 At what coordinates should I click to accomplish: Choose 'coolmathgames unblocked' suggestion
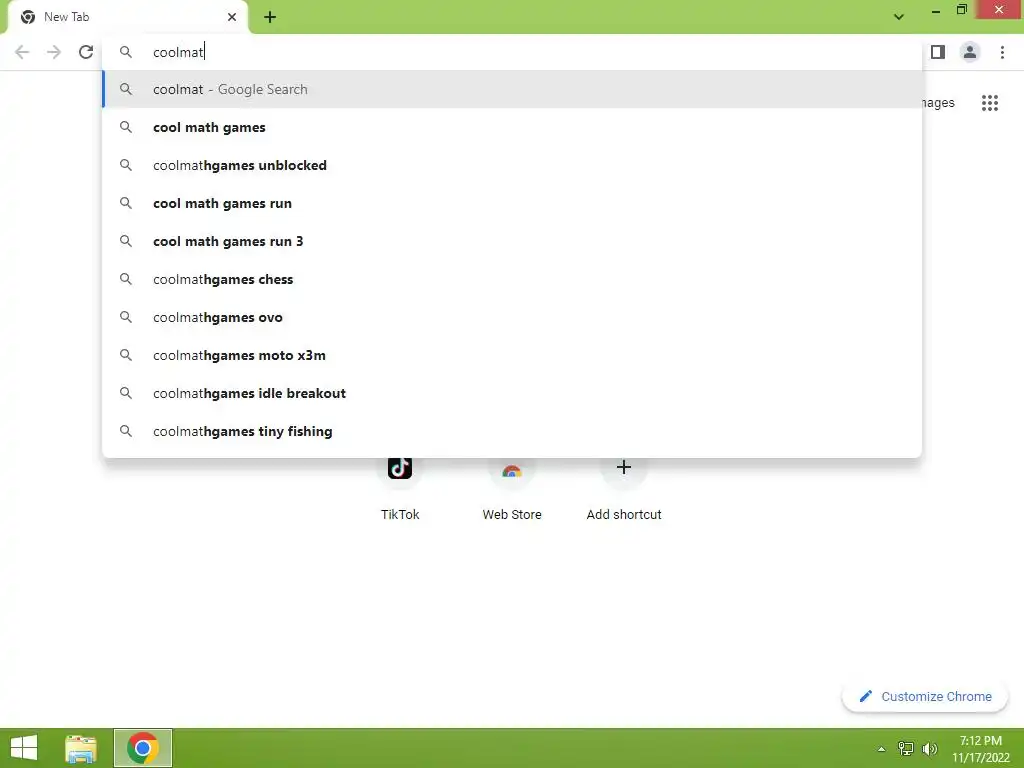512,165
